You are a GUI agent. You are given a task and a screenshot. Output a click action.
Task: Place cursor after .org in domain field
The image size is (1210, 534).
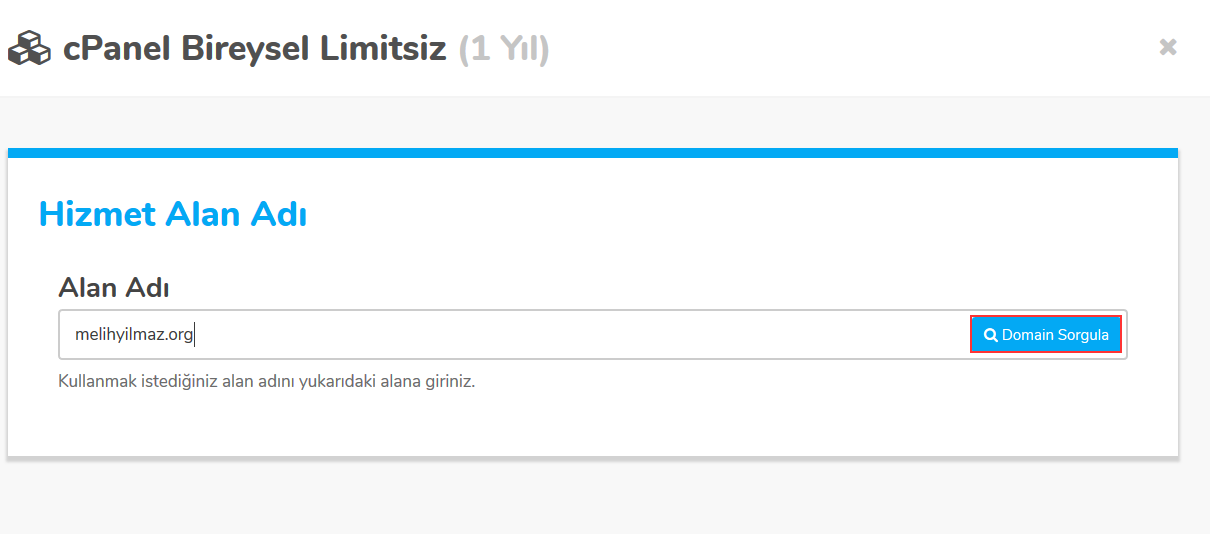194,335
